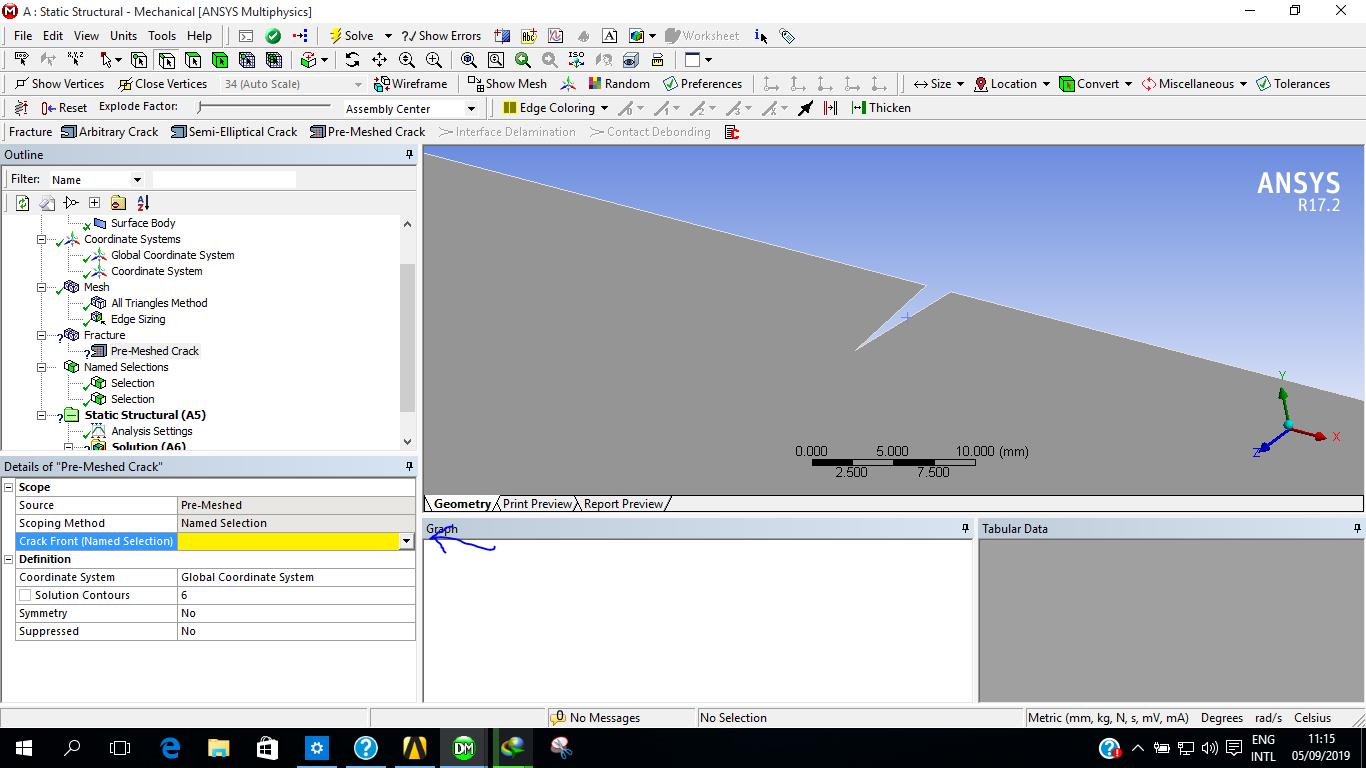Toggle the Solution Contours checkbox
Screen dimensions: 1366x768
click(25, 595)
